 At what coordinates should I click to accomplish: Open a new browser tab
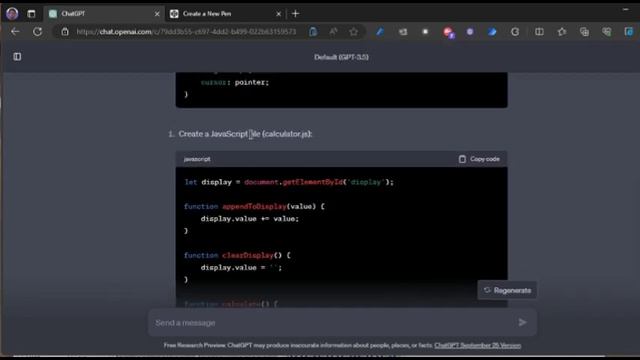(296, 14)
